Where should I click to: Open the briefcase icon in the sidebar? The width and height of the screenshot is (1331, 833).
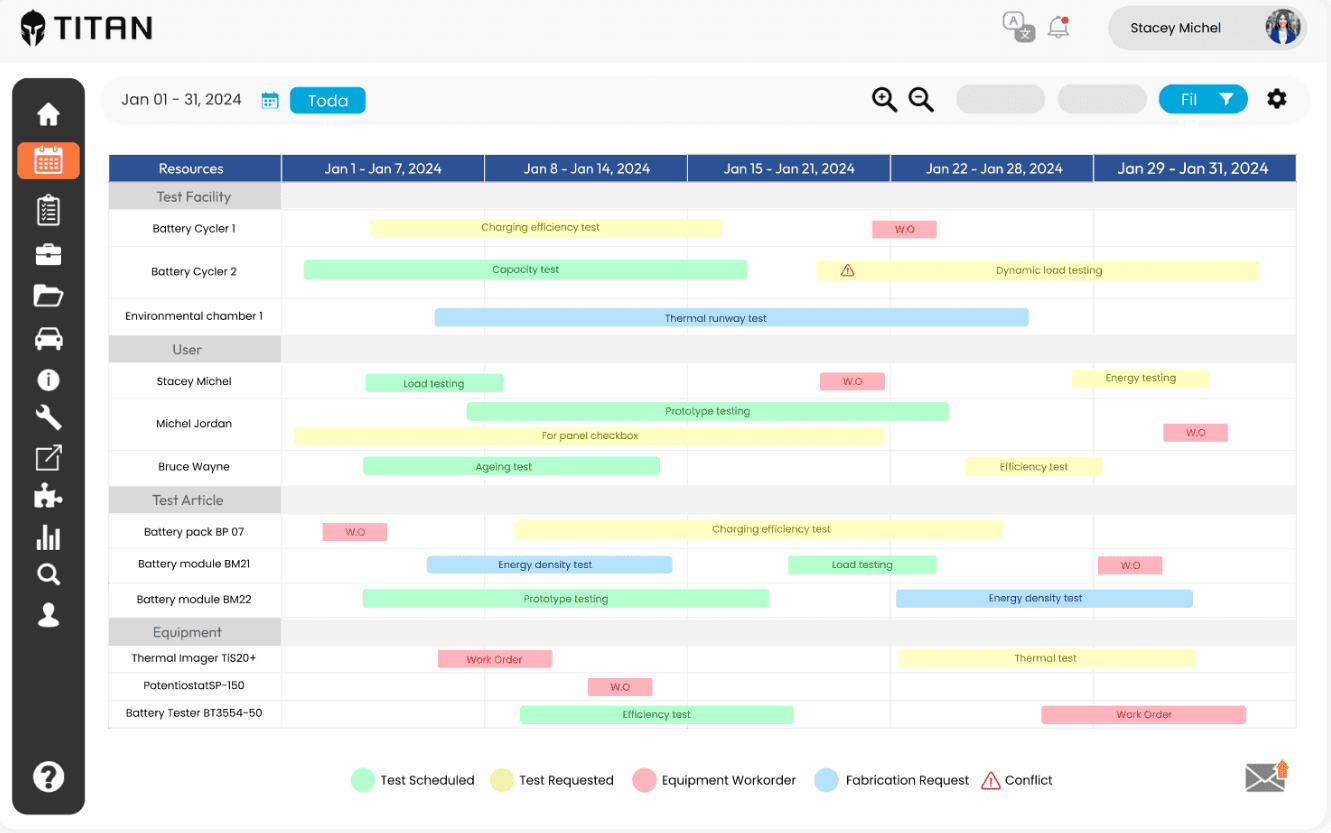tap(48, 252)
